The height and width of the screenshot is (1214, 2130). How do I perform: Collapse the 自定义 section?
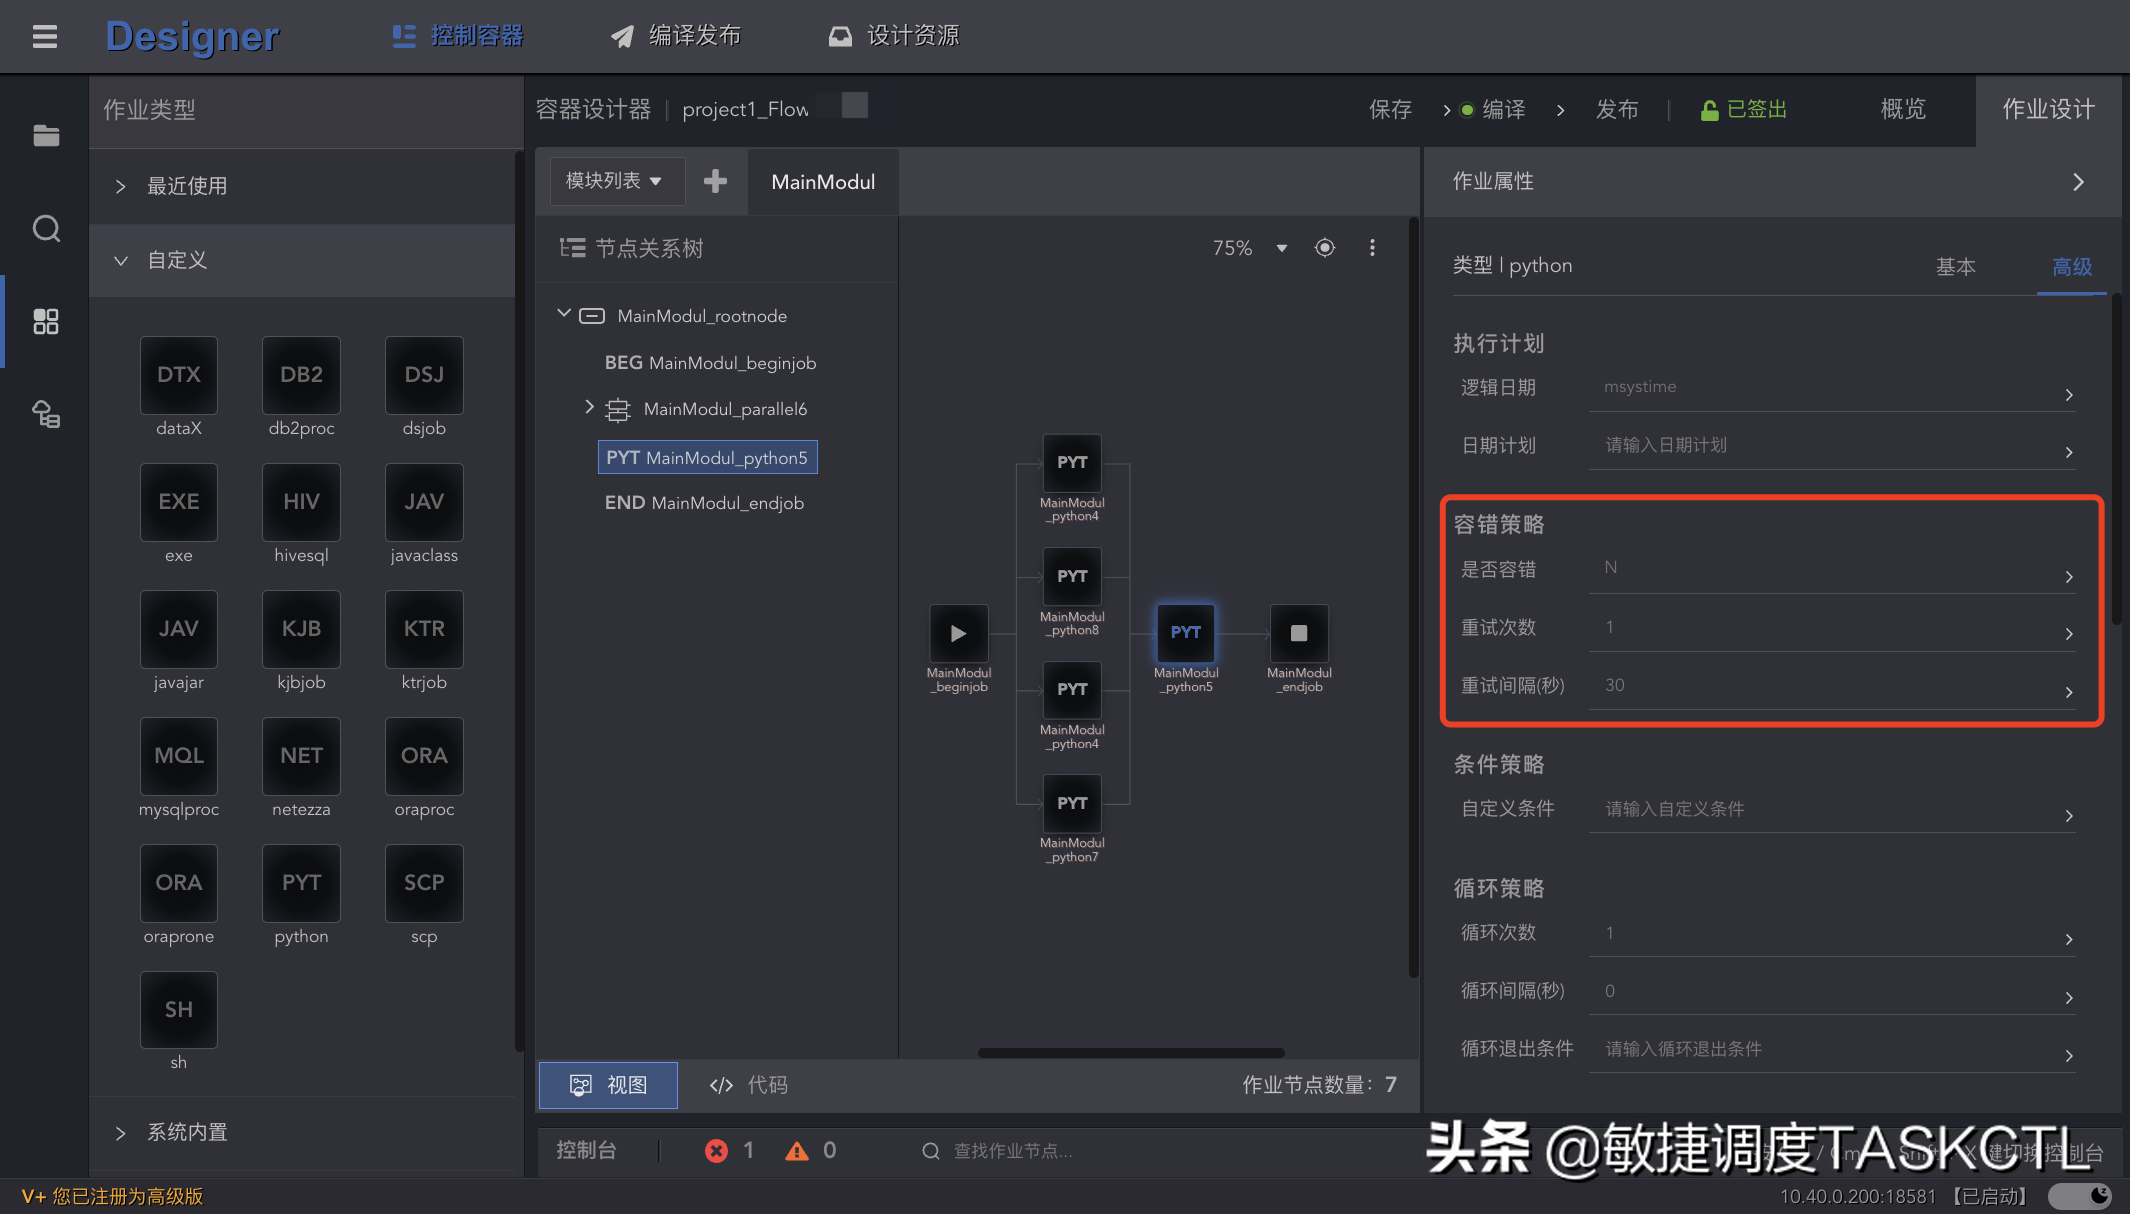302,260
